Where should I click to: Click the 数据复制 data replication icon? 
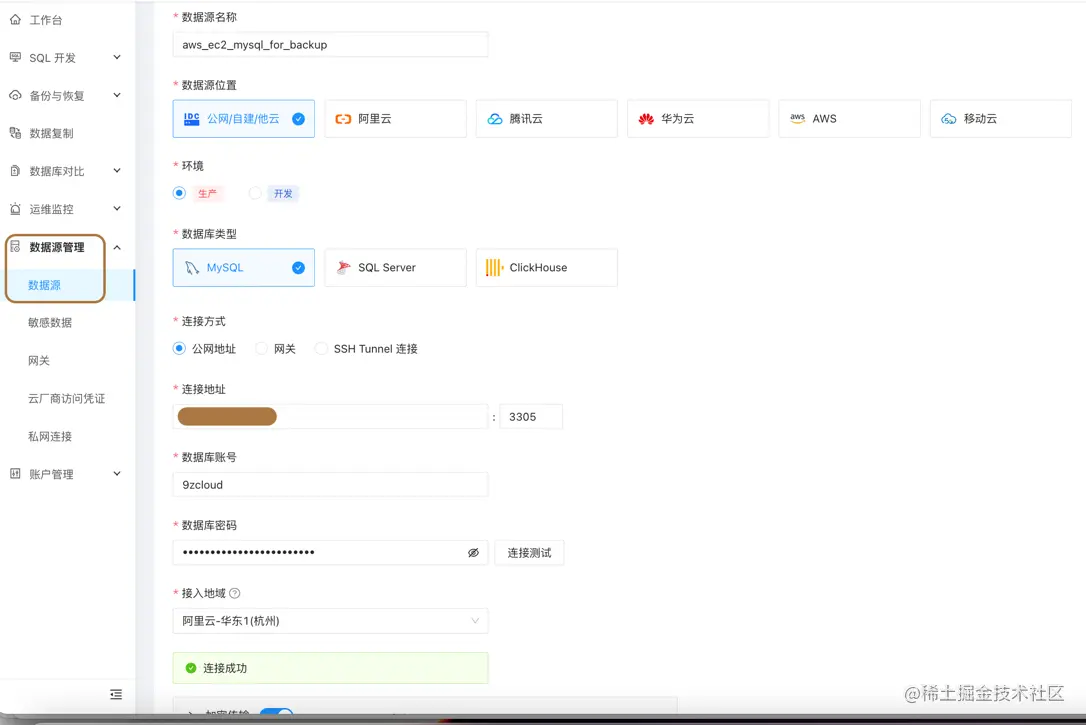pos(18,132)
